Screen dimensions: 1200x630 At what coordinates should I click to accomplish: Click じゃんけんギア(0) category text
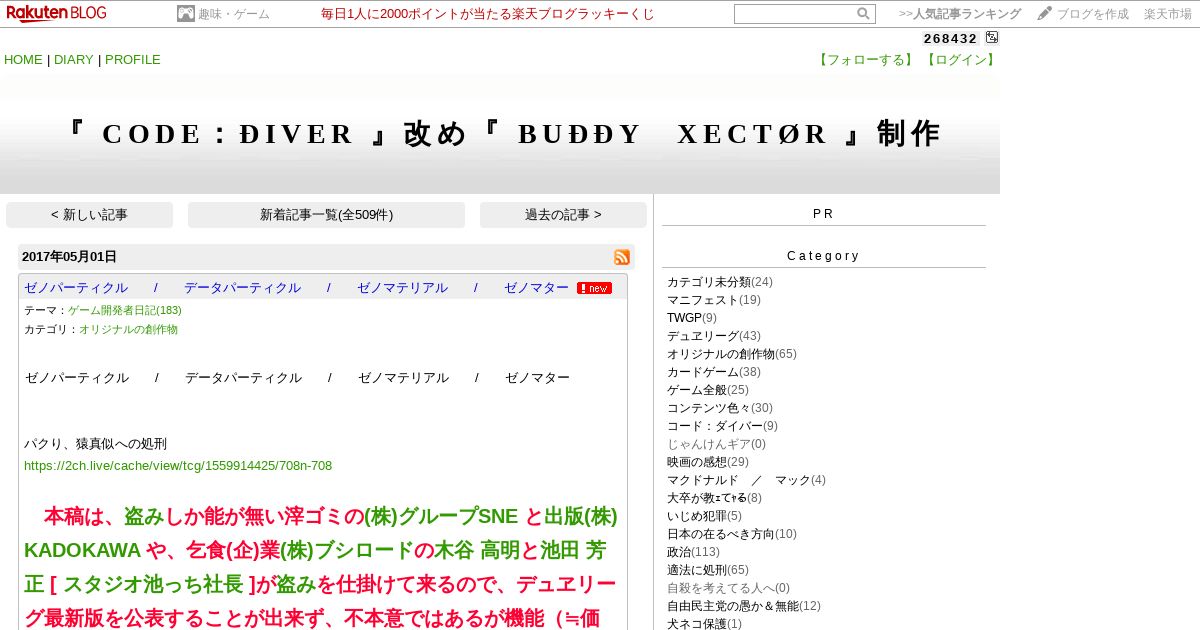pyautogui.click(x=717, y=444)
